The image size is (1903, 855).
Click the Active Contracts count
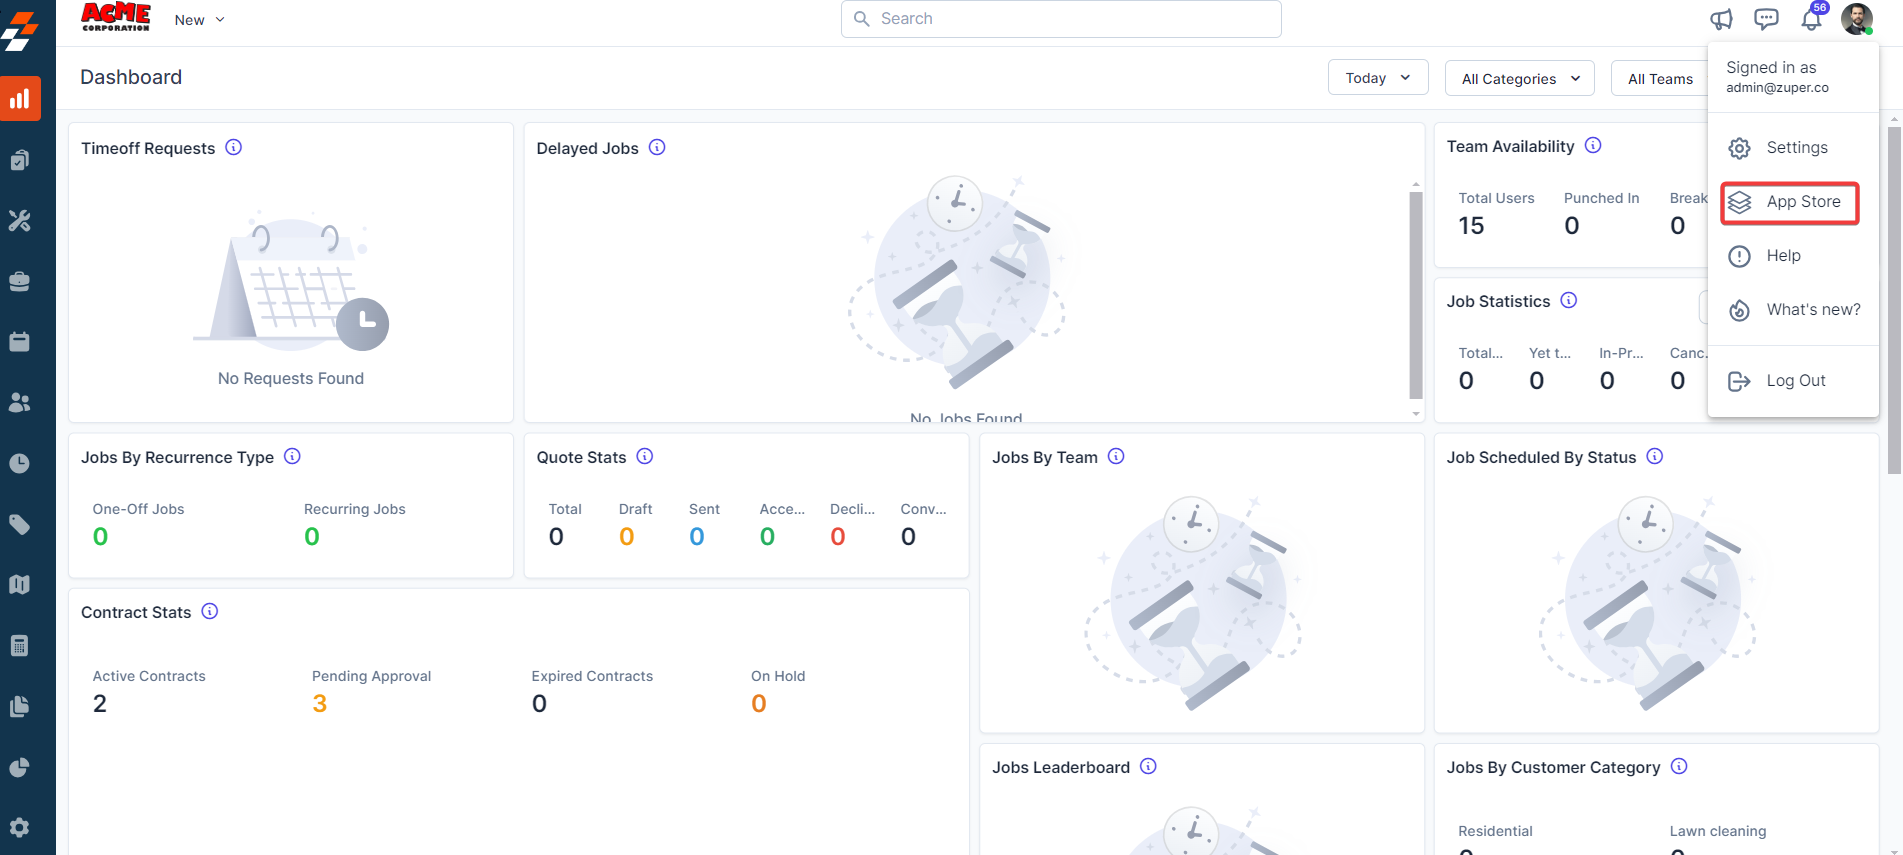click(x=100, y=704)
